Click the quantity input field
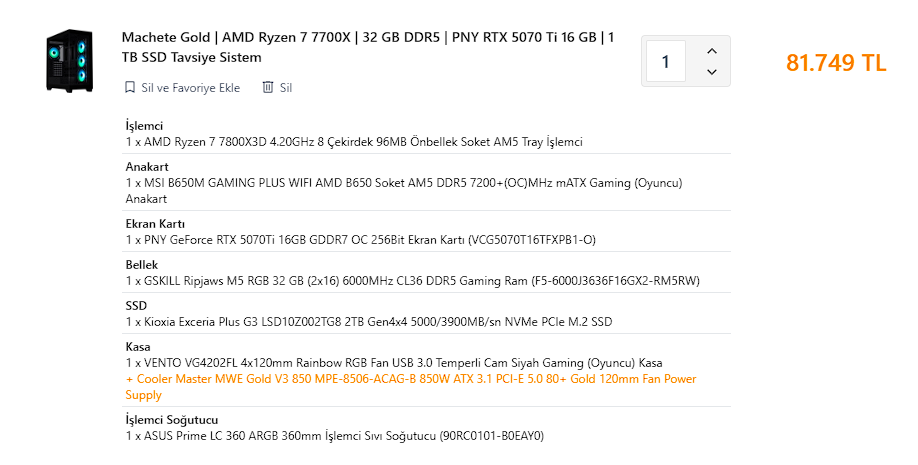 pos(666,61)
